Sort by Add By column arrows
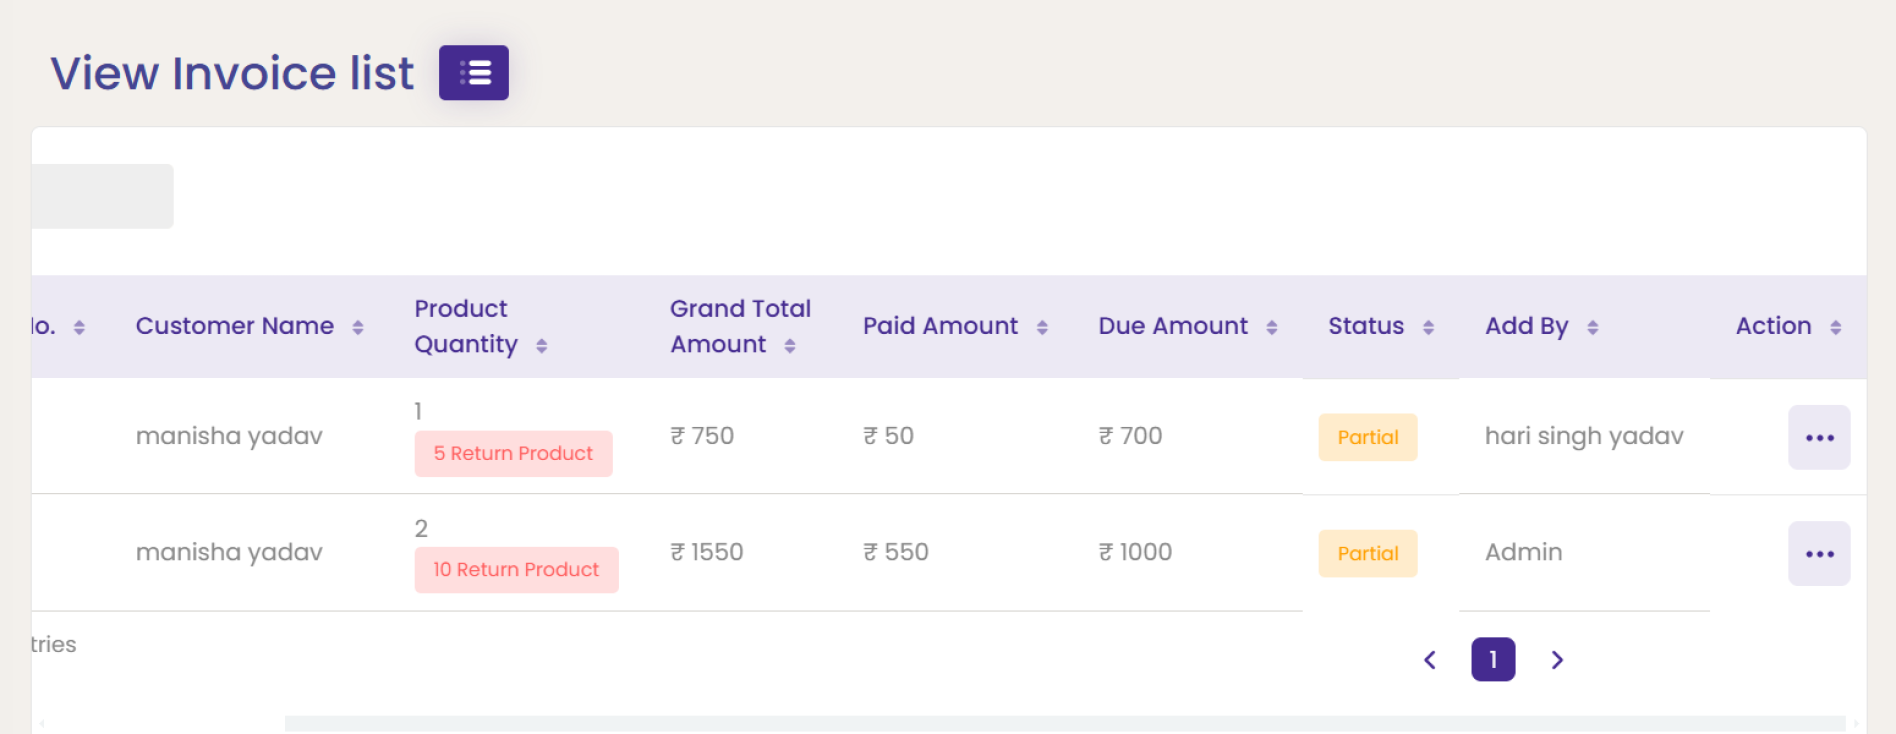The height and width of the screenshot is (734, 1896). (1592, 327)
